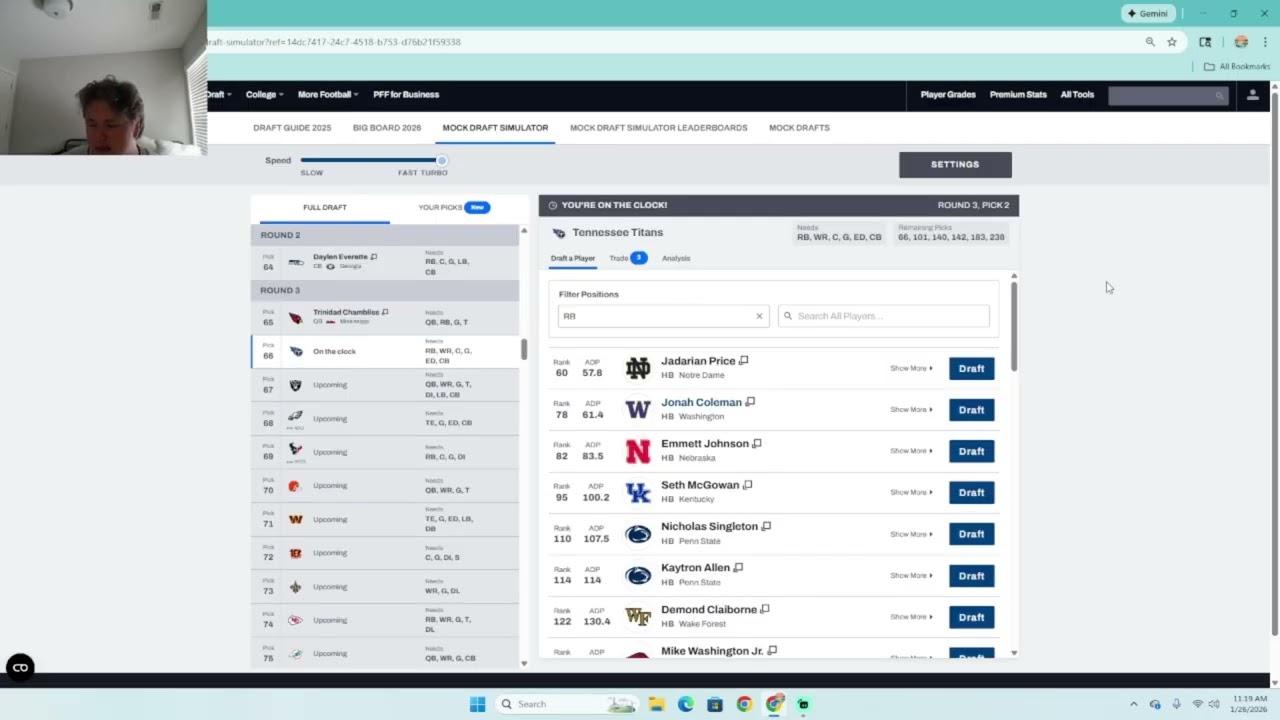1280x720 pixels.
Task: Open the note icon next to Jadarian Price
Action: click(x=743, y=361)
